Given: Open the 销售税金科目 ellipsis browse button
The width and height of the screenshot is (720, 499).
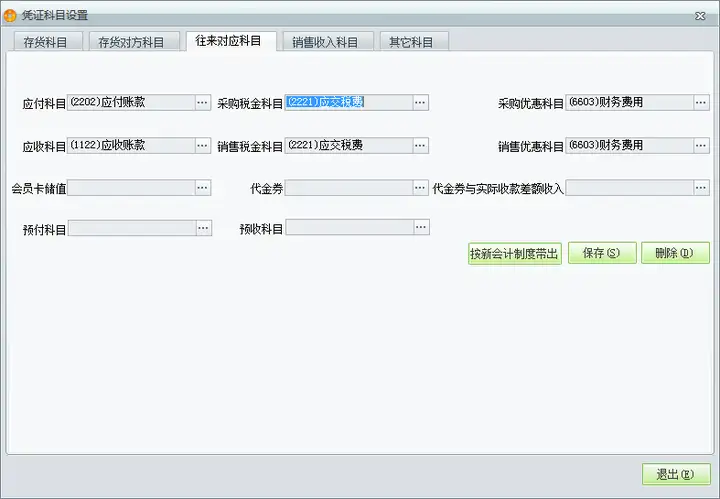Looking at the screenshot, I should [x=420, y=146].
